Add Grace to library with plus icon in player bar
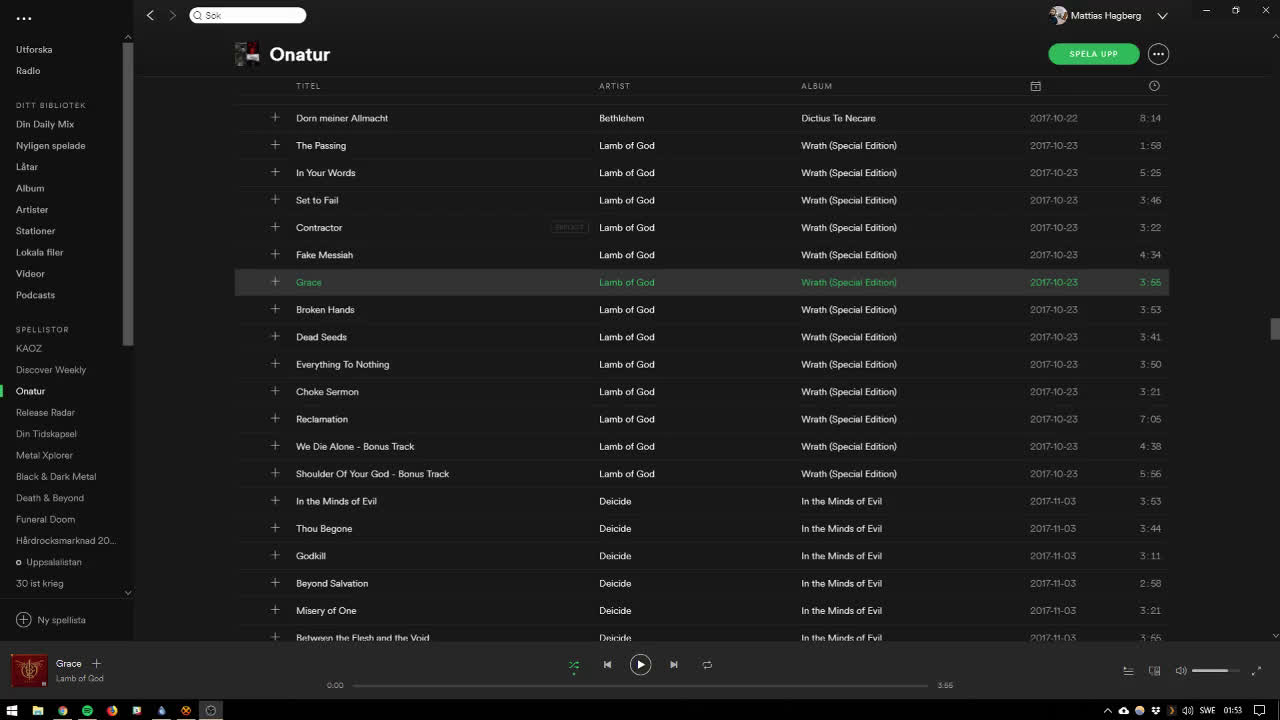The height and width of the screenshot is (720, 1280). coord(97,664)
